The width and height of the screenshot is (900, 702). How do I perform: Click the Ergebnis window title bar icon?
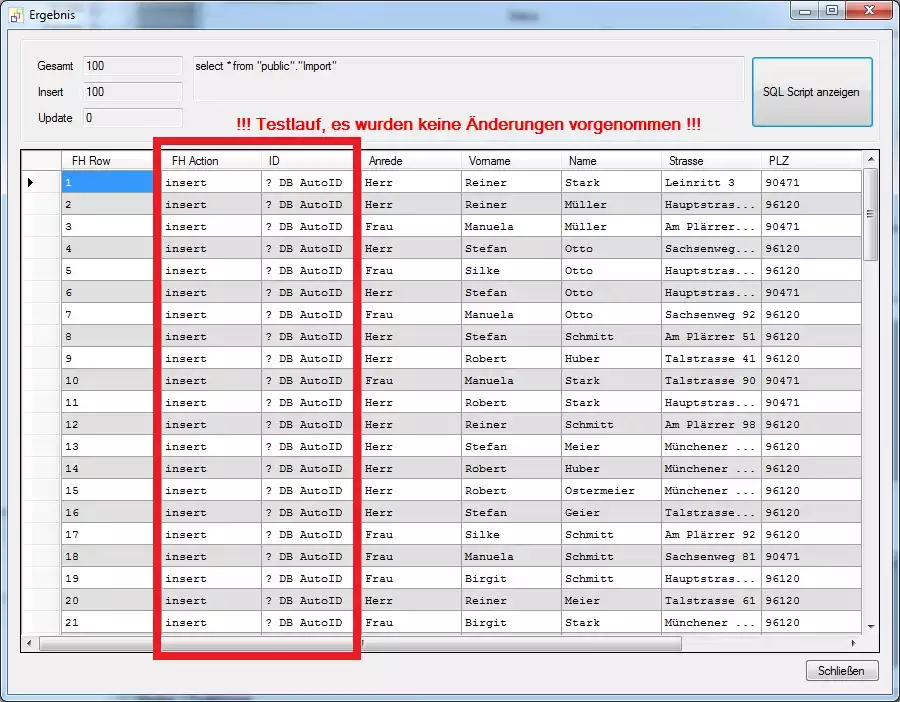(15, 15)
